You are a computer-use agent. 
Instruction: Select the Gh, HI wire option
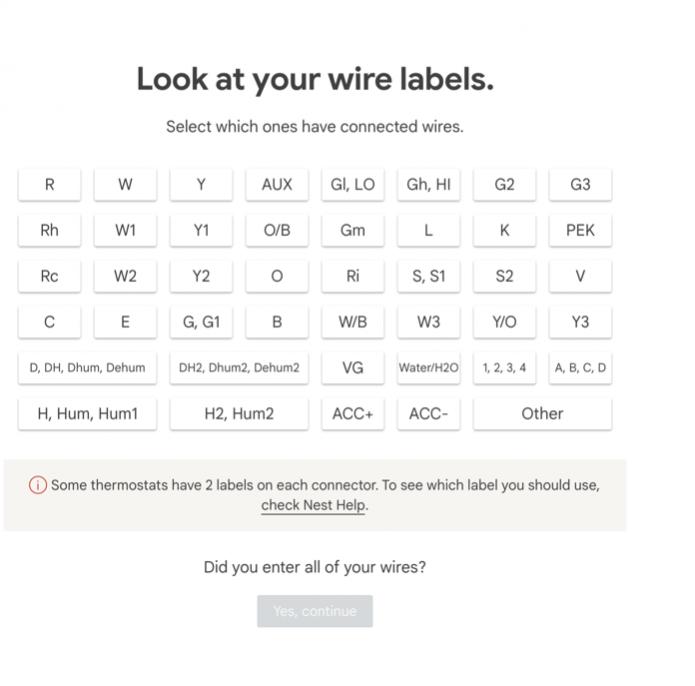(x=429, y=184)
